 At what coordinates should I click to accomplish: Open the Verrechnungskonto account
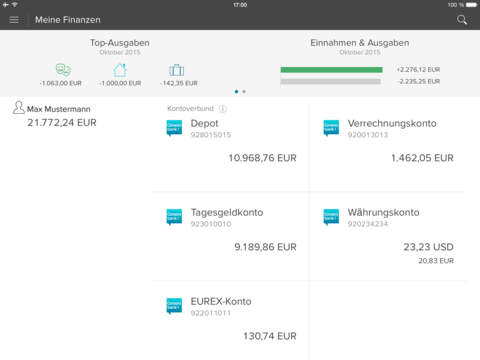387,147
